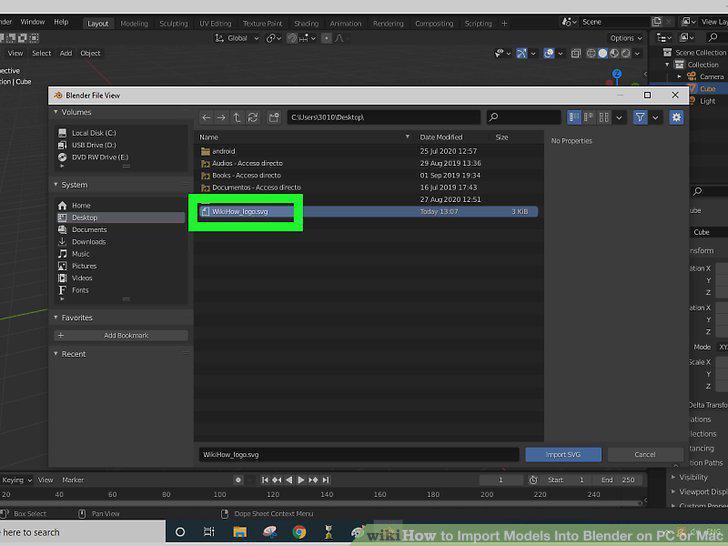The width and height of the screenshot is (728, 546).
Task: Open the Layout workspace tab
Action: click(x=98, y=23)
